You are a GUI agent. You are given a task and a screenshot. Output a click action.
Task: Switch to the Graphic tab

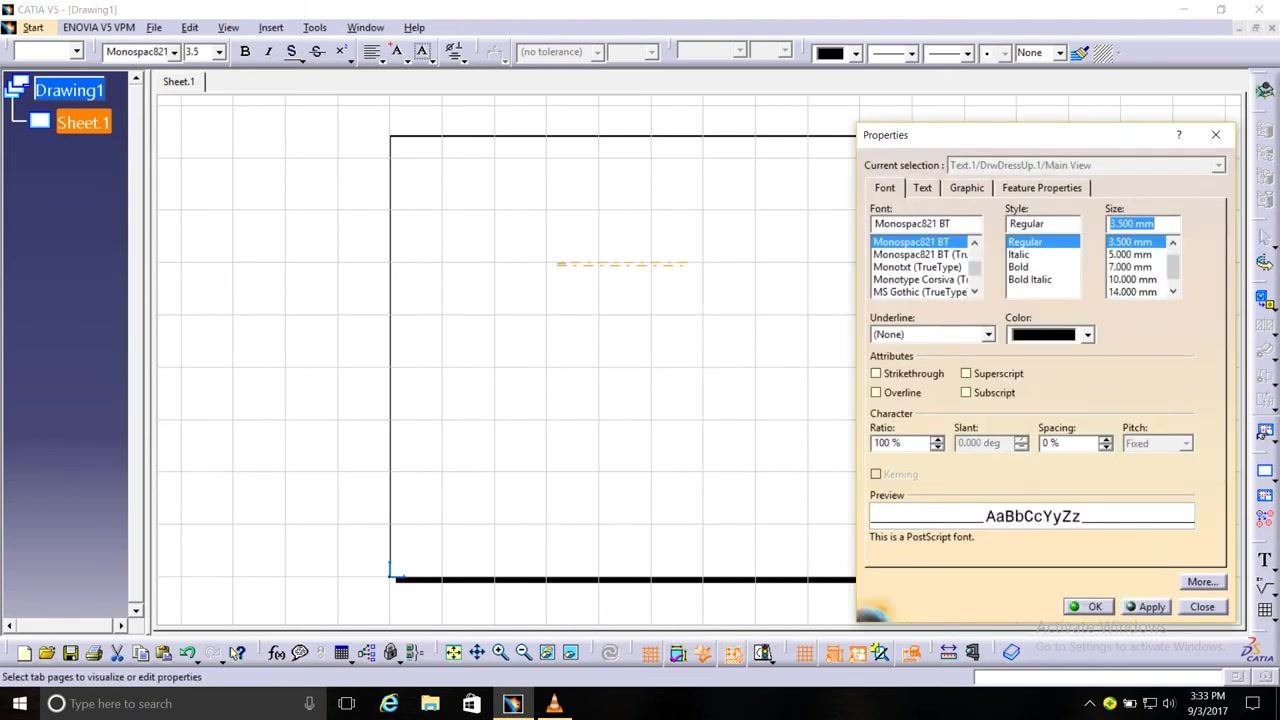[x=967, y=188]
